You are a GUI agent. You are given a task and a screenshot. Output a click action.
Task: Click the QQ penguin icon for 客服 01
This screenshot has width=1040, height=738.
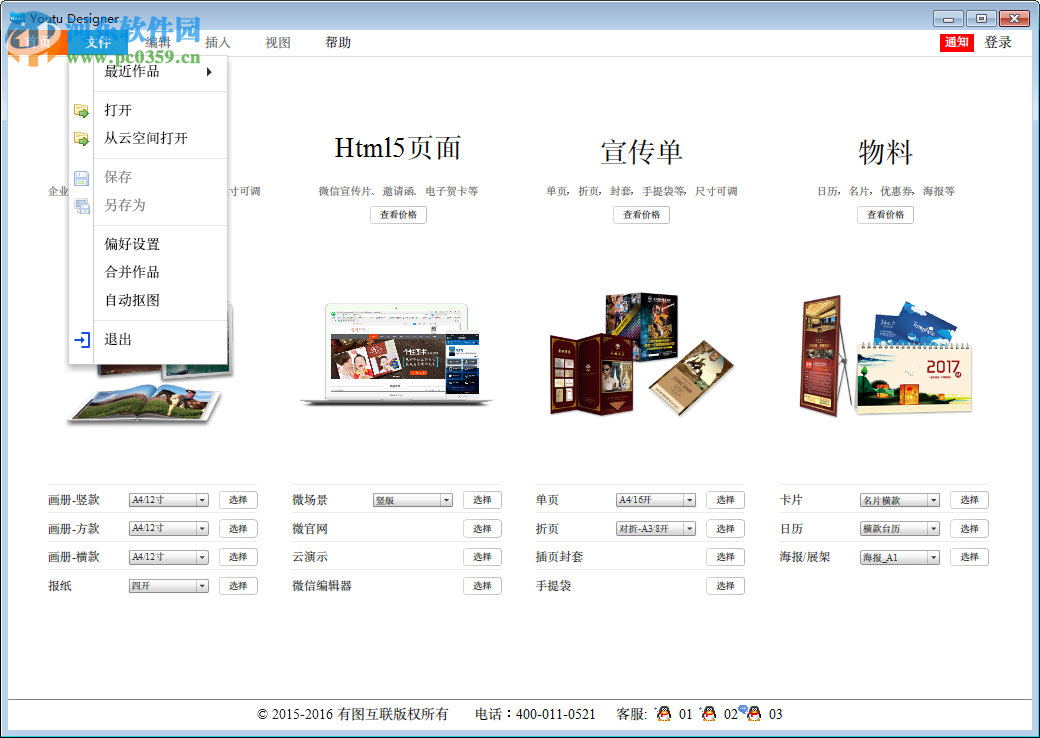click(663, 714)
